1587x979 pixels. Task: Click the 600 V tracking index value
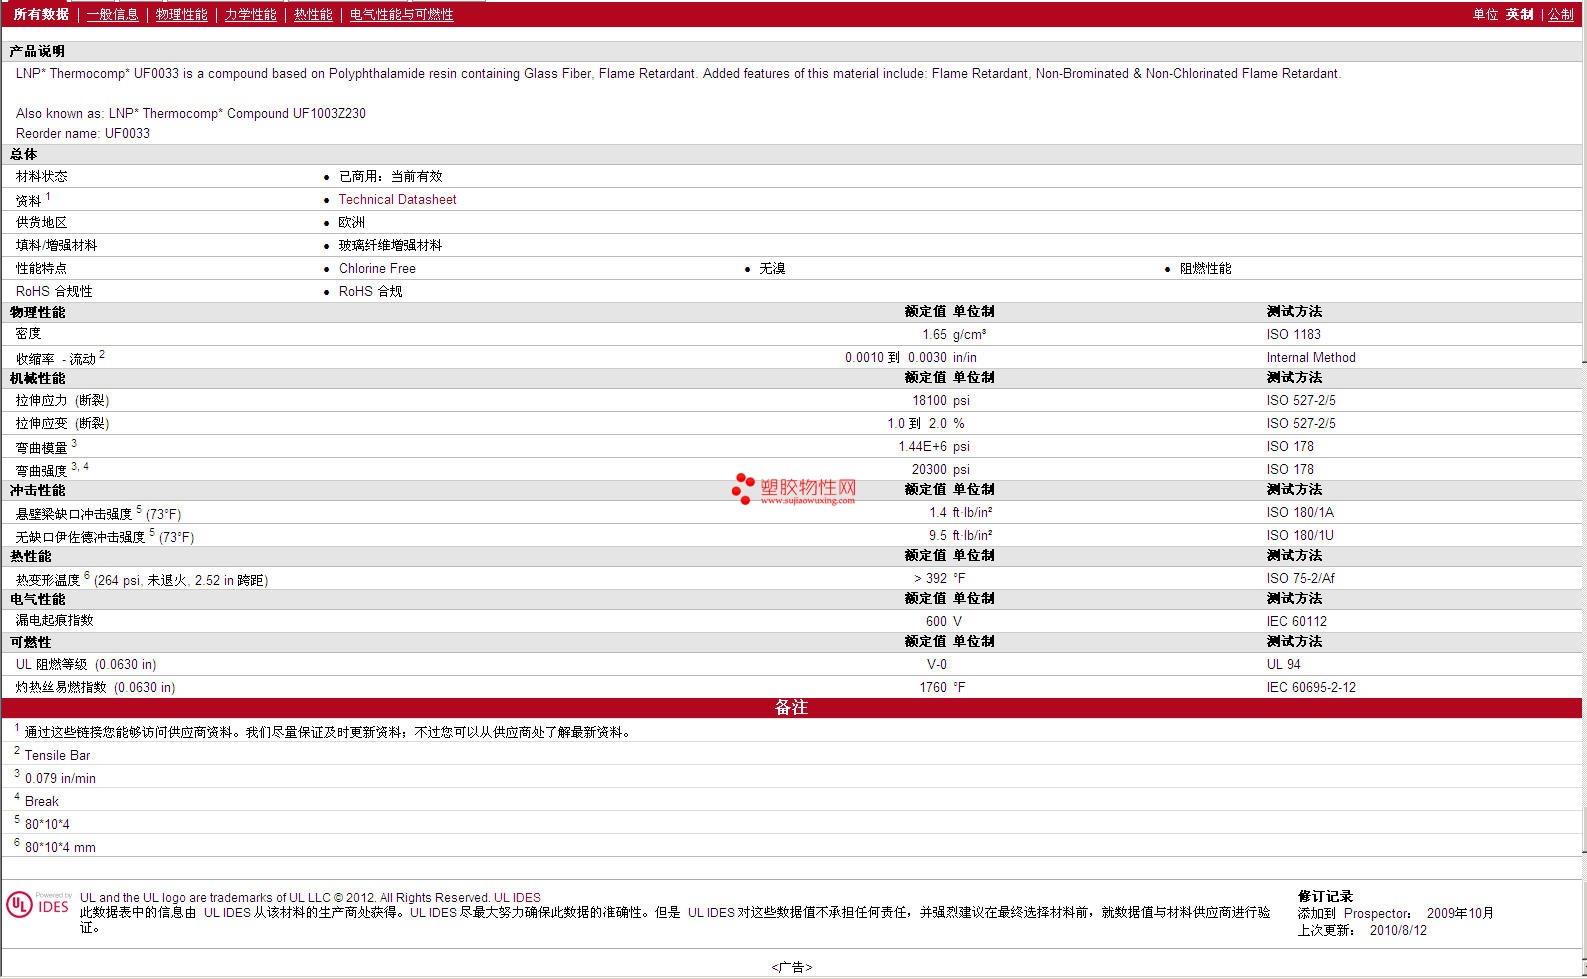tap(944, 621)
